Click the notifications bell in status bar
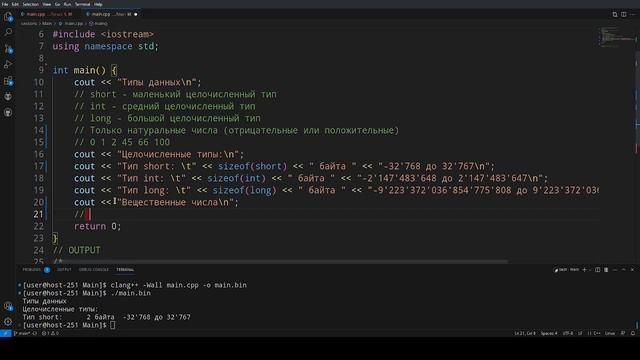 click(x=633, y=333)
